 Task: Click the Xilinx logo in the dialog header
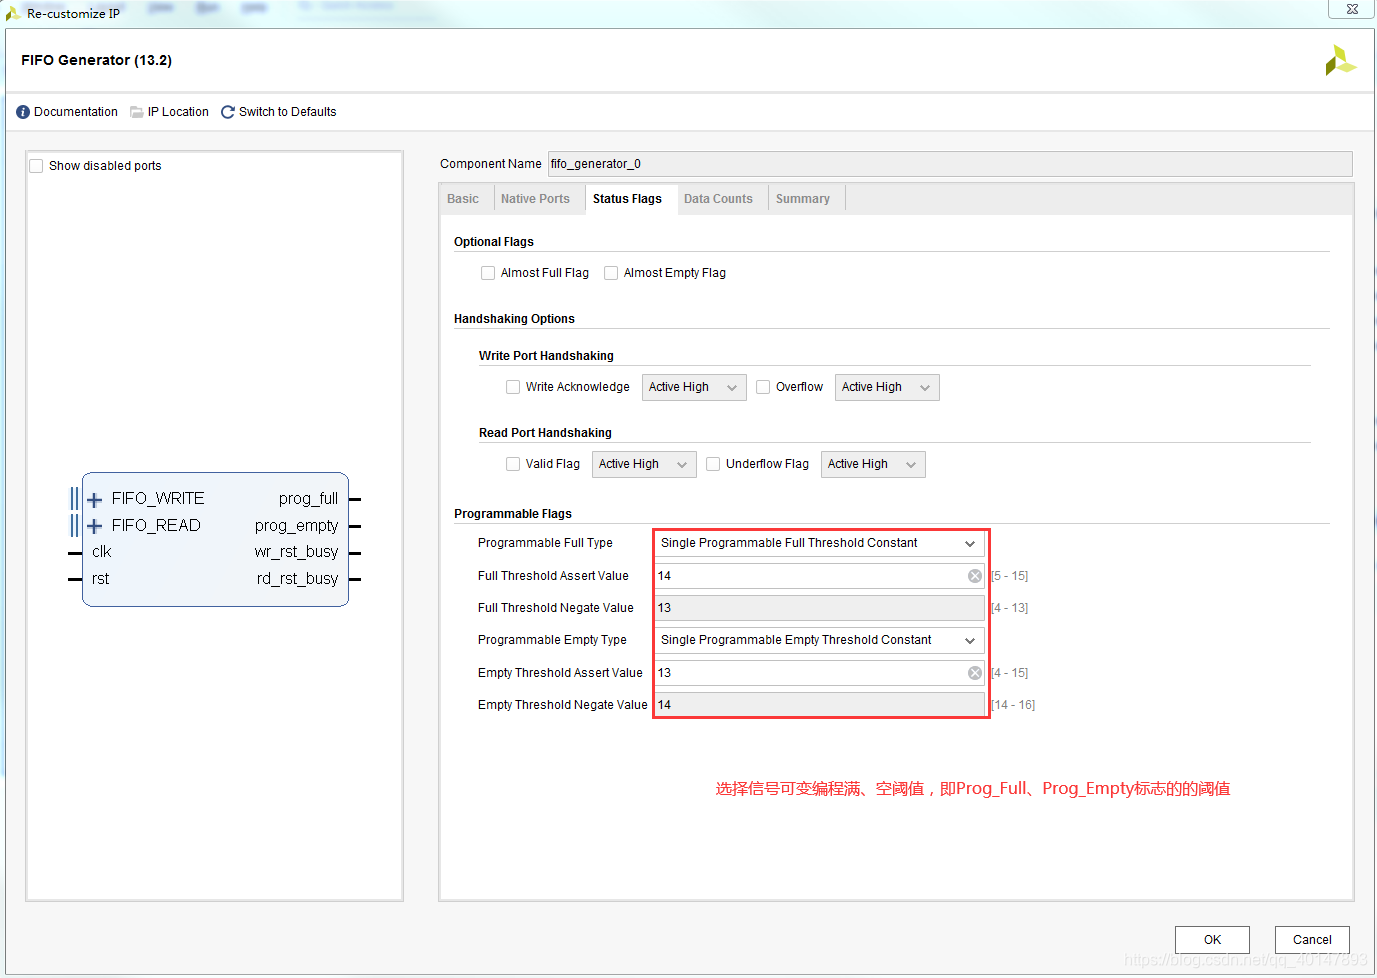(1340, 60)
